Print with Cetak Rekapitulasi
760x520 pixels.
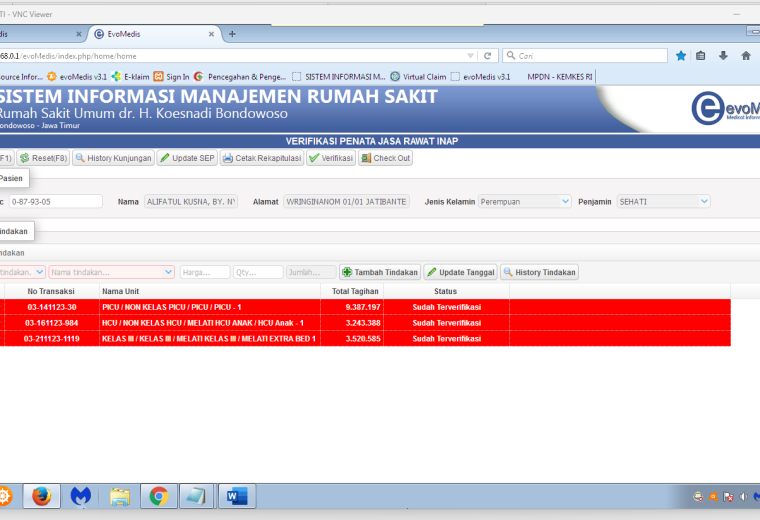point(262,158)
